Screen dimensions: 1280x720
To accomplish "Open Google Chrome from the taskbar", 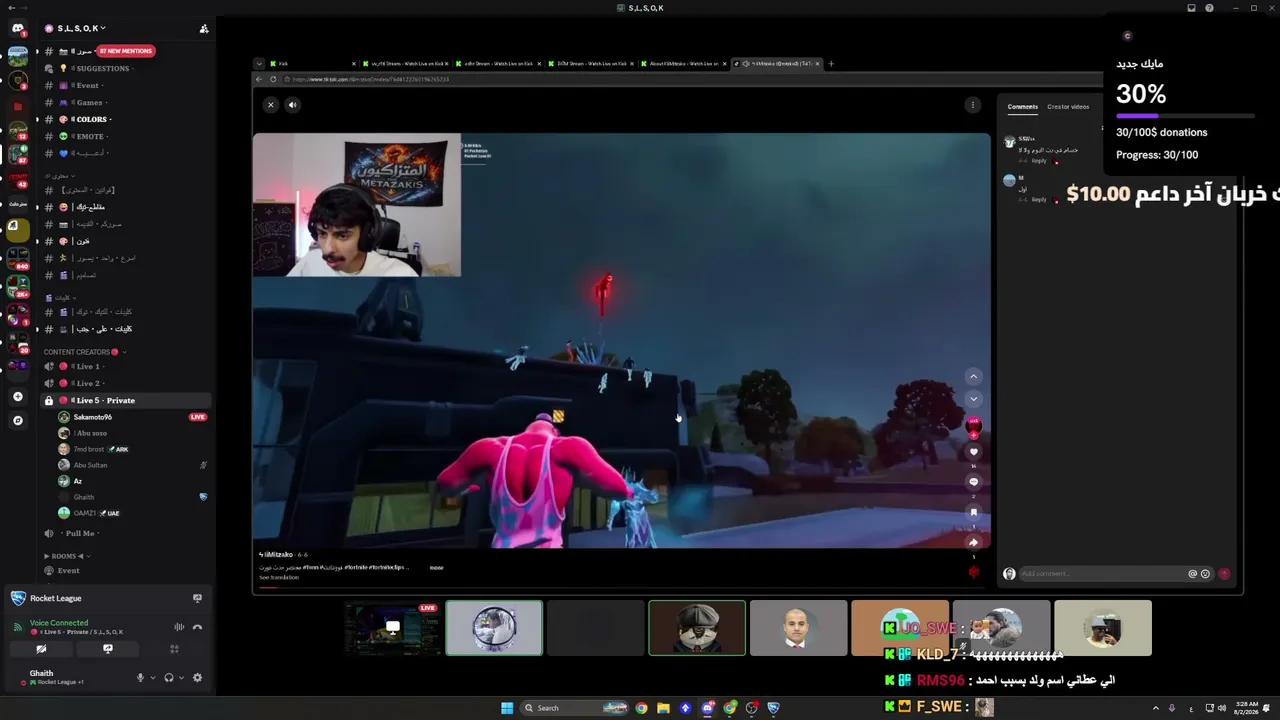I will [641, 708].
